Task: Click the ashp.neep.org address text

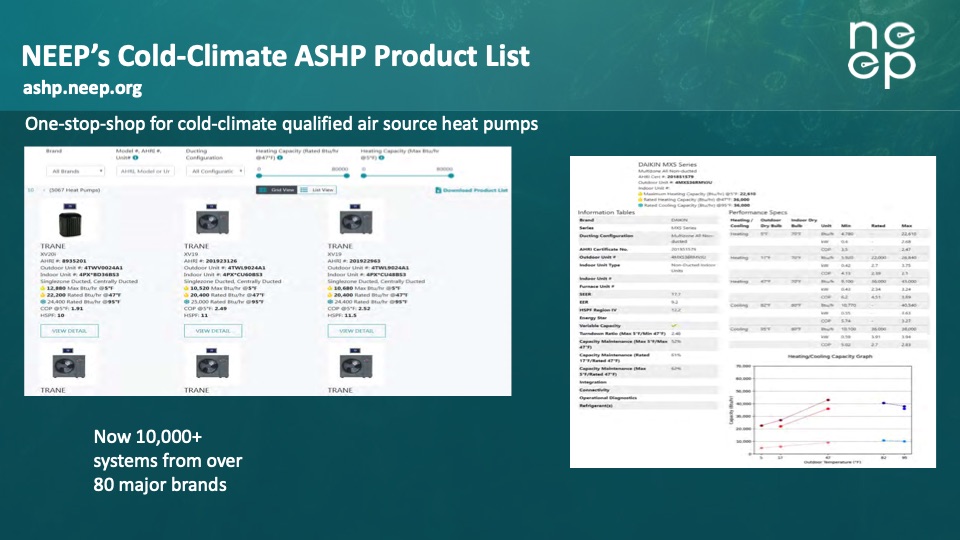Action: 82,88
